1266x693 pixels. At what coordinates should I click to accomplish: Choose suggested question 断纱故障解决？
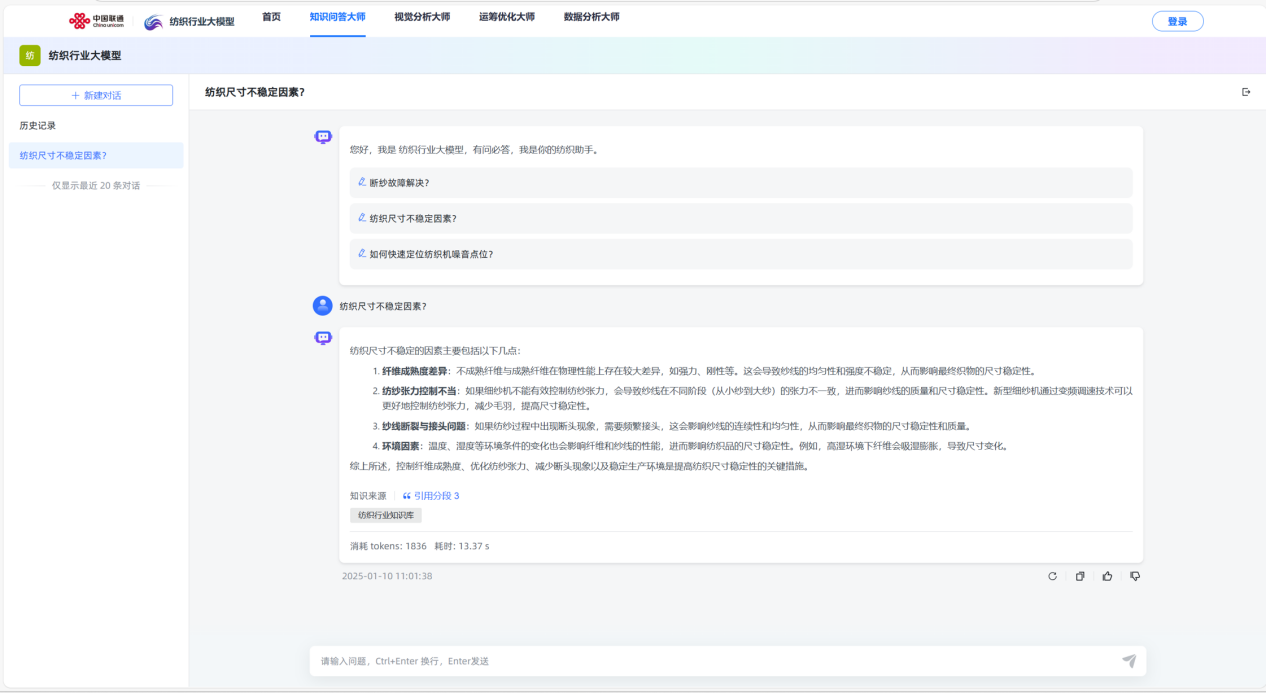[x=741, y=183]
